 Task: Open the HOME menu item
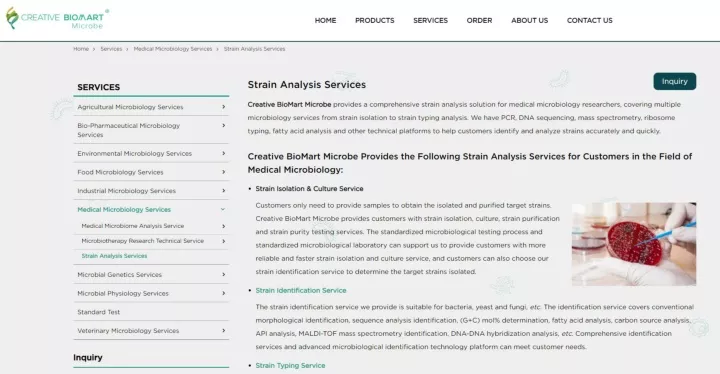coord(325,21)
